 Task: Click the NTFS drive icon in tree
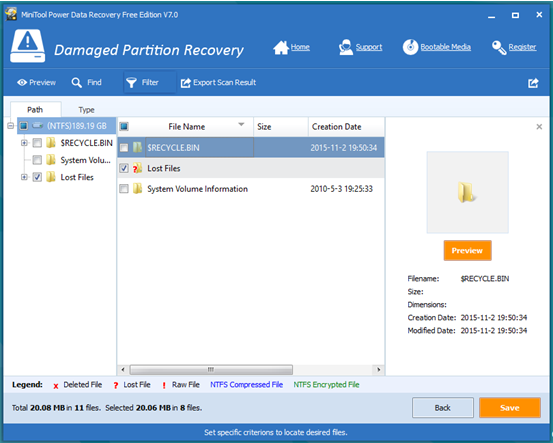(x=37, y=126)
